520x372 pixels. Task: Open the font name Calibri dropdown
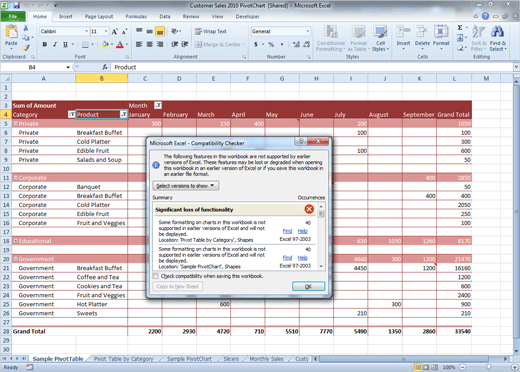click(x=87, y=32)
